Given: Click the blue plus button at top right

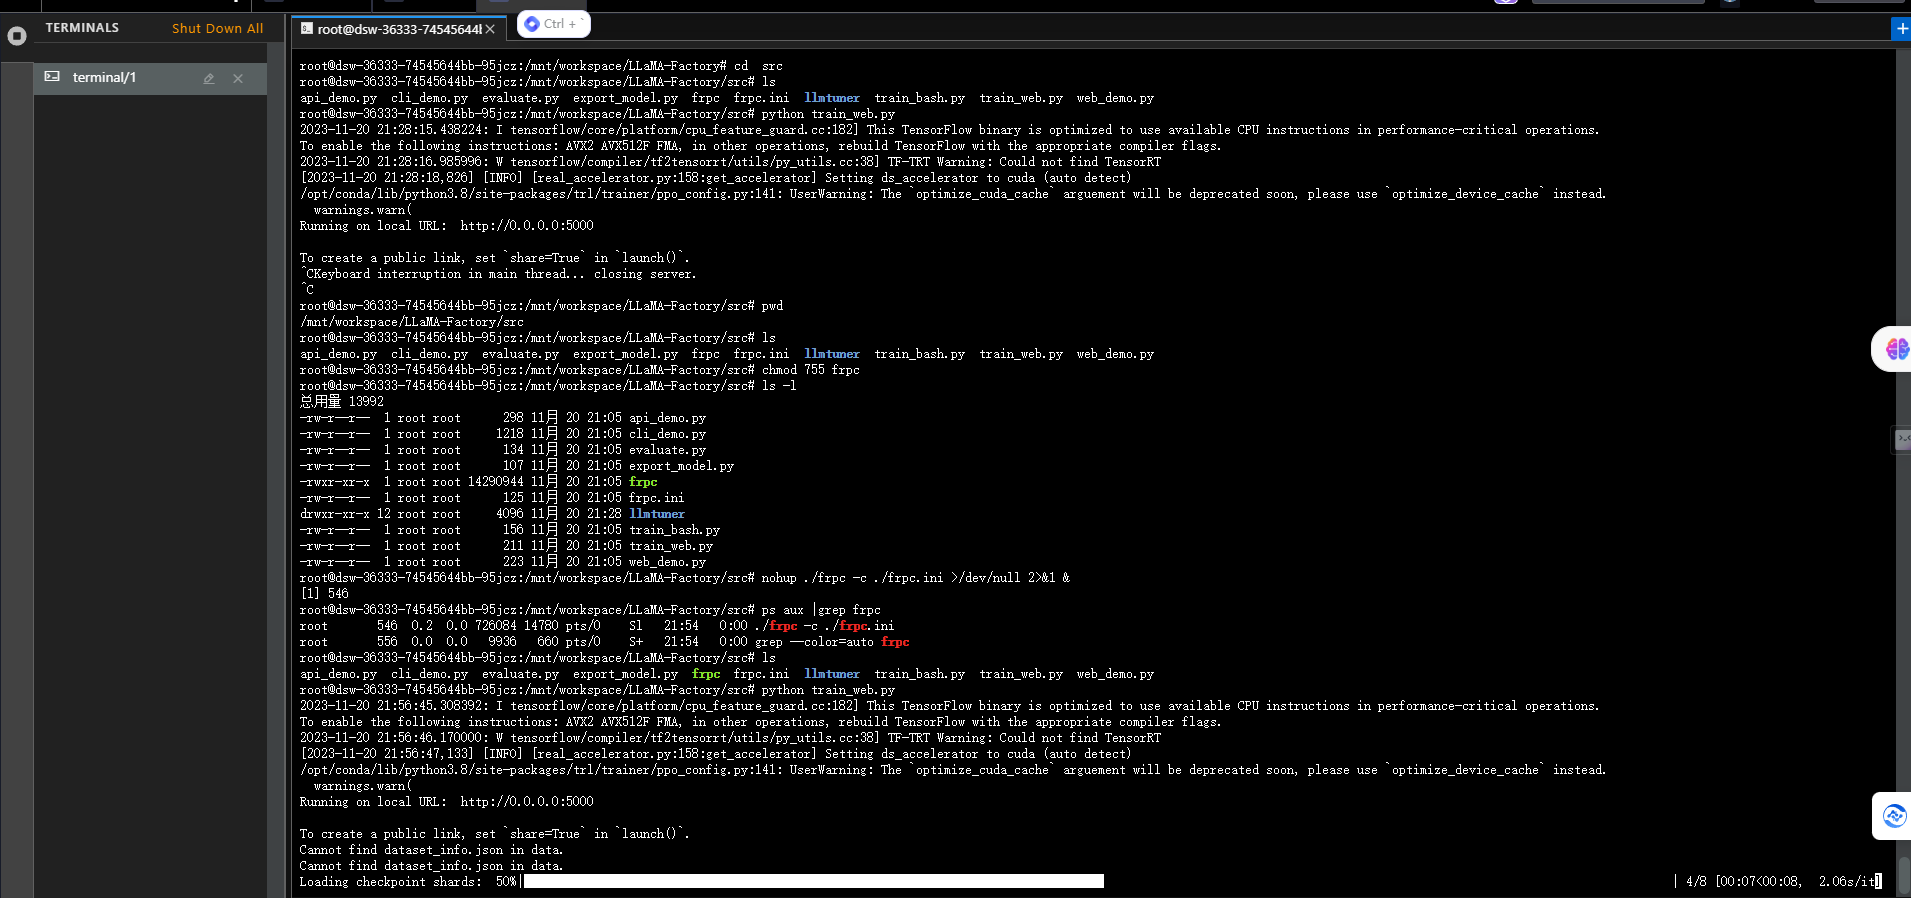Looking at the screenshot, I should pyautogui.click(x=1901, y=29).
